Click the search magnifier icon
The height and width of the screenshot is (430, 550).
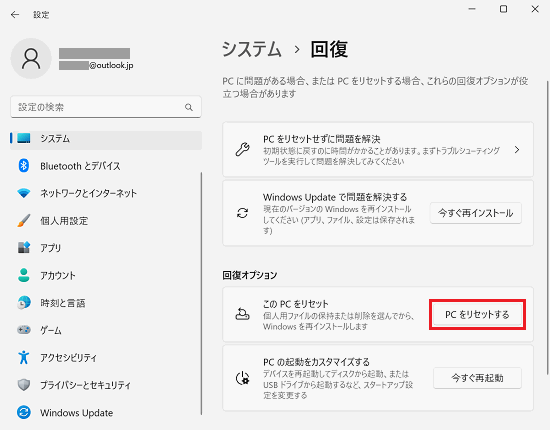point(189,107)
